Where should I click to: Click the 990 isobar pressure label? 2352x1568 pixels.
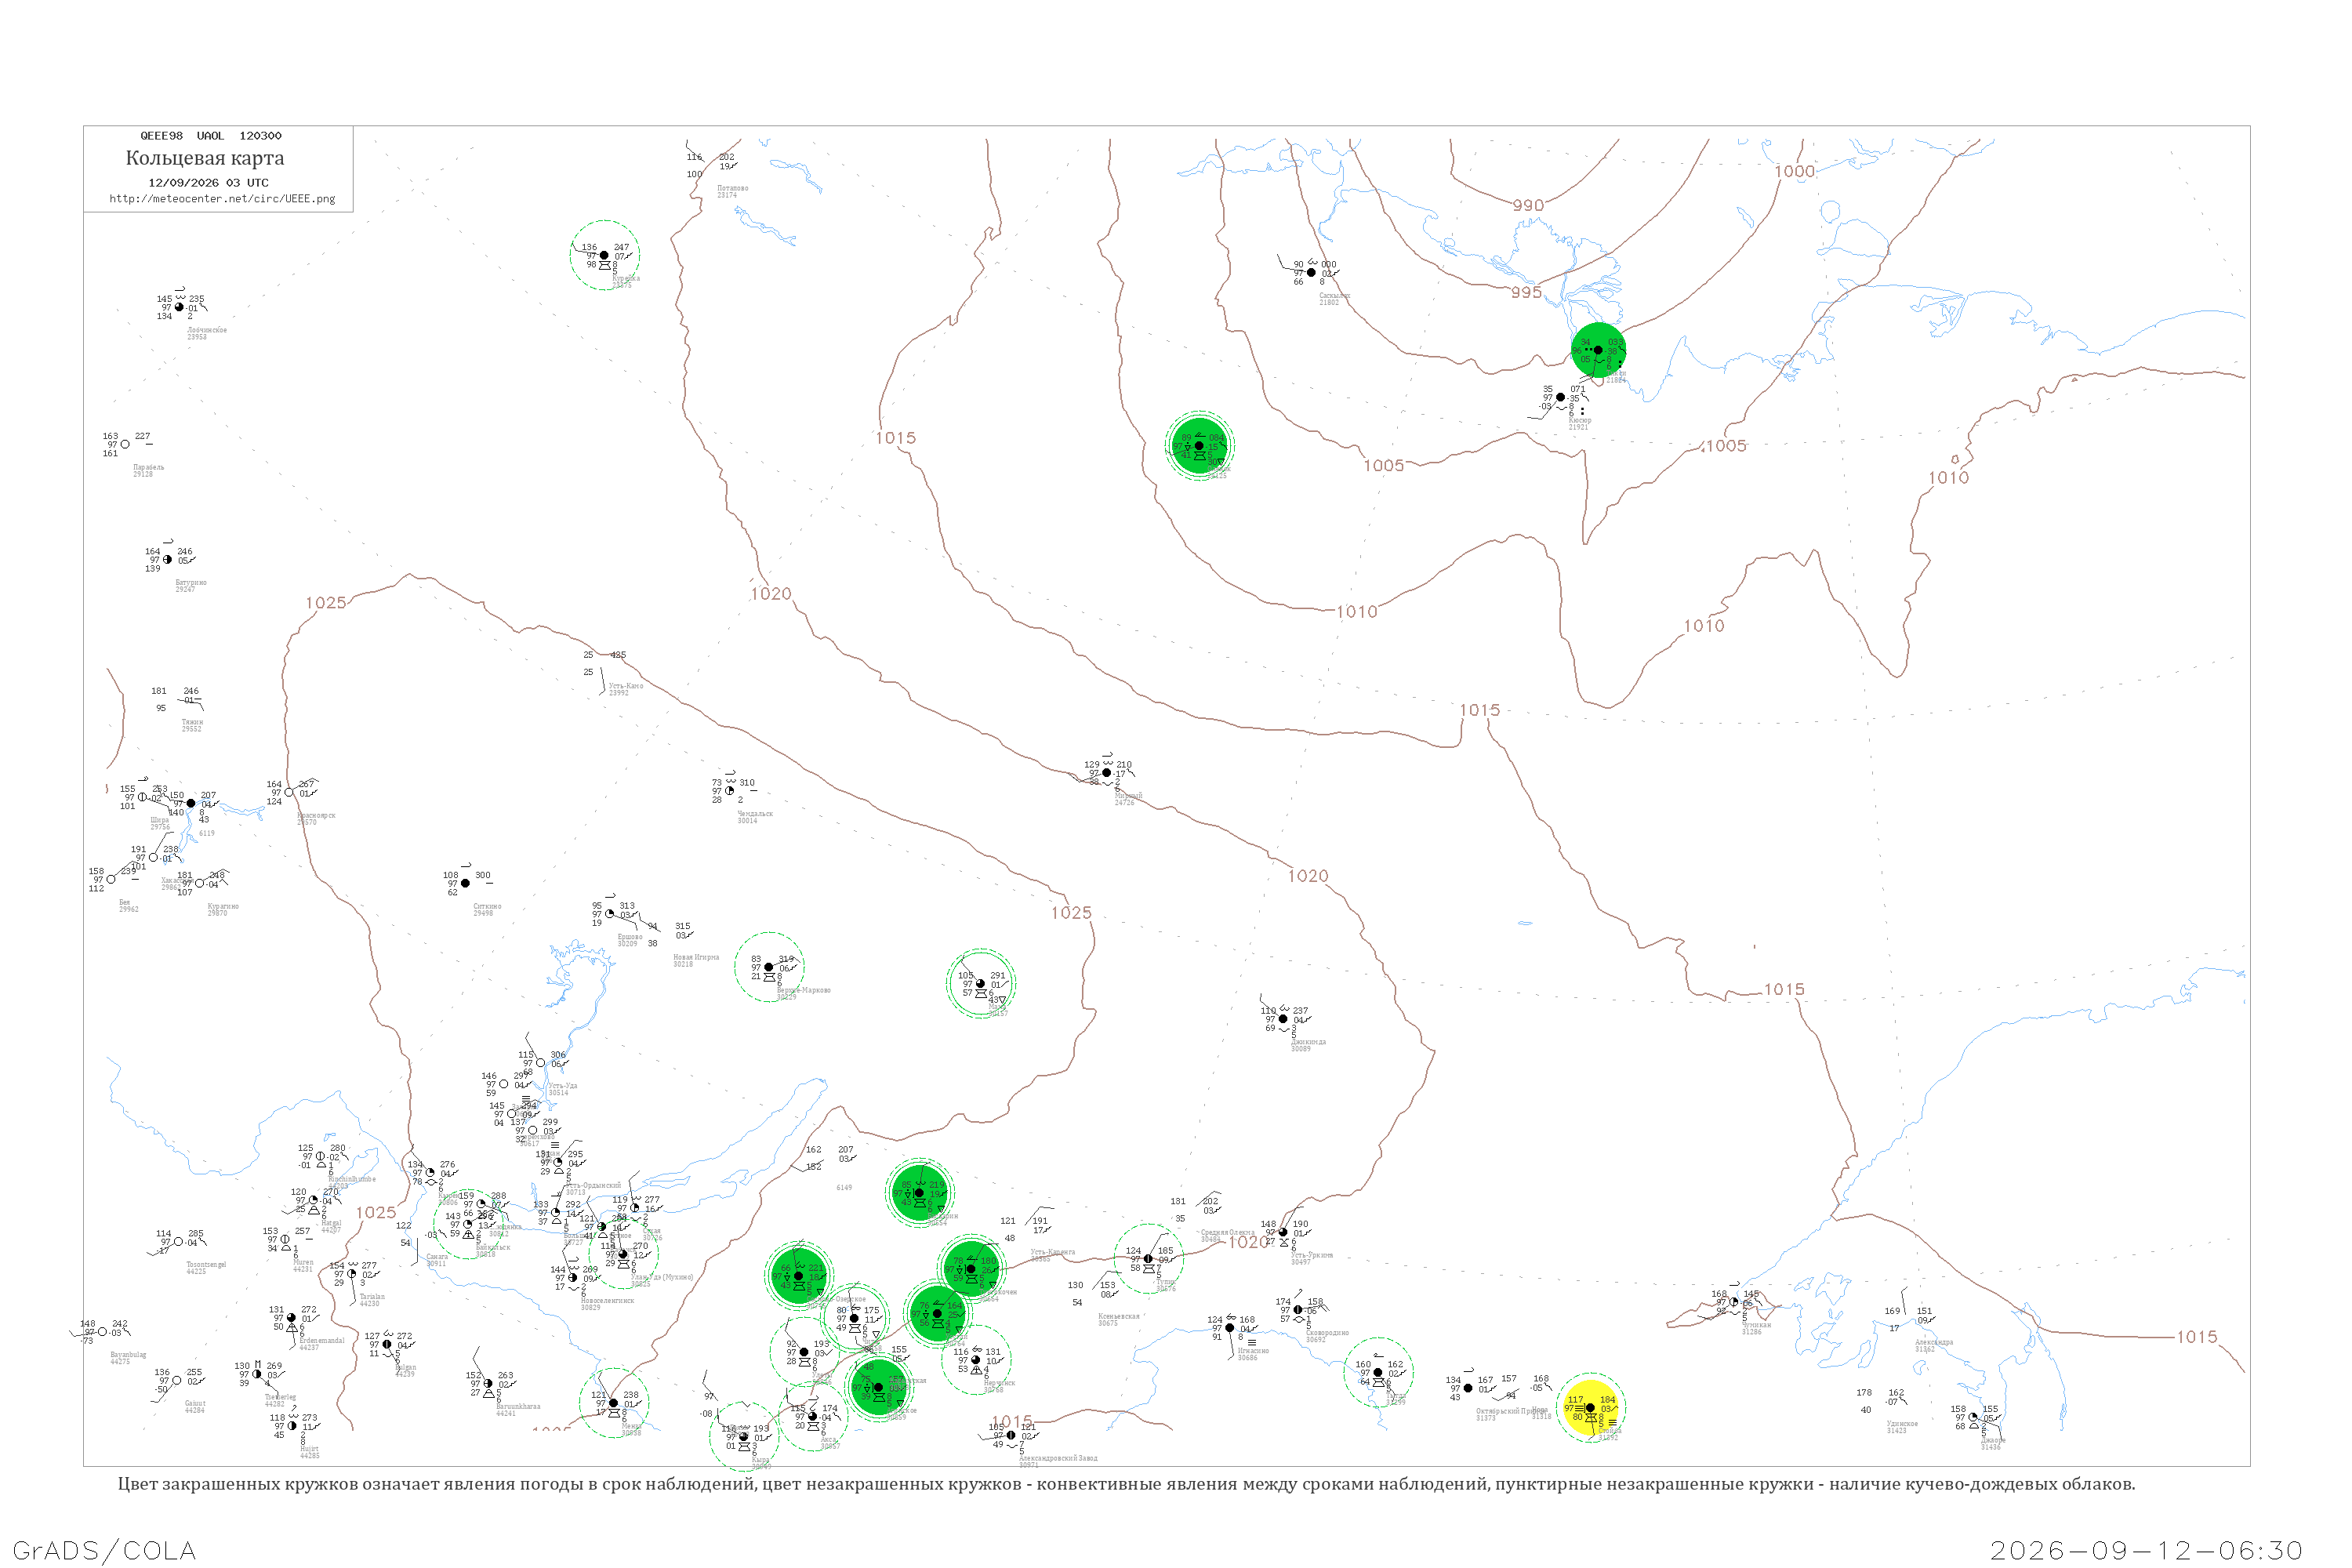click(1528, 205)
